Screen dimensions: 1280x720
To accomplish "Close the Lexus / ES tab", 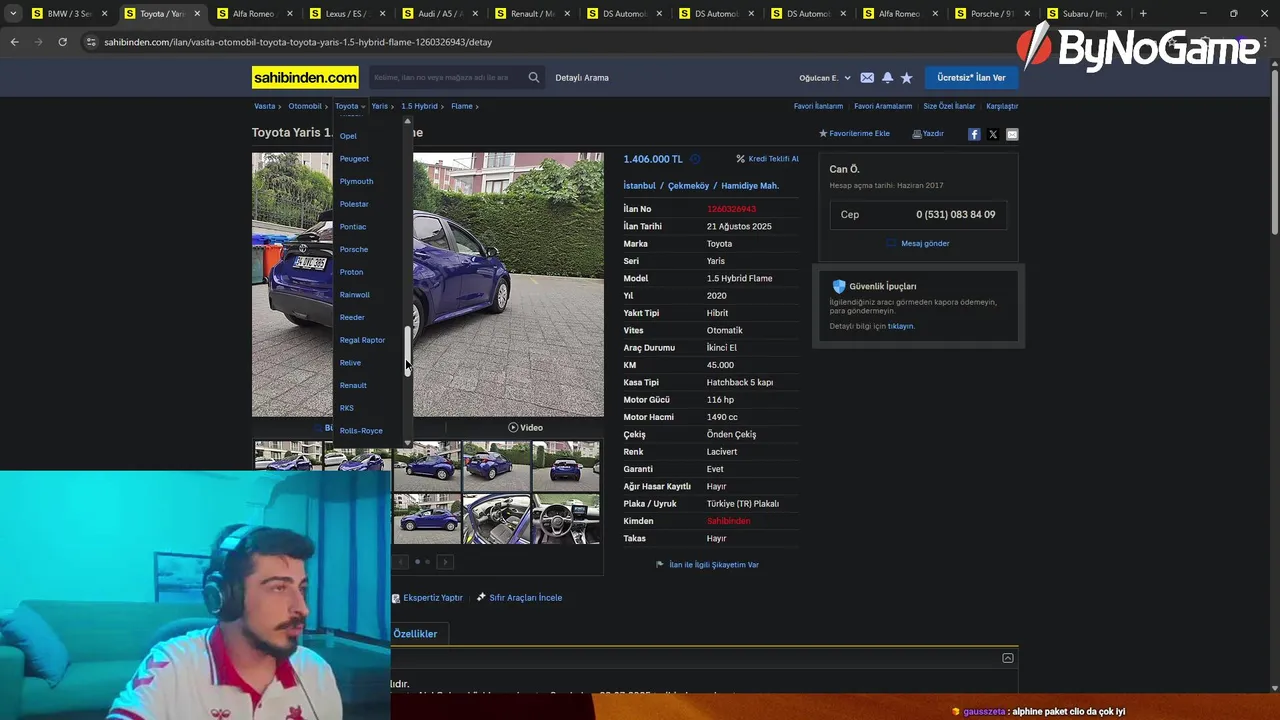I will [380, 14].
